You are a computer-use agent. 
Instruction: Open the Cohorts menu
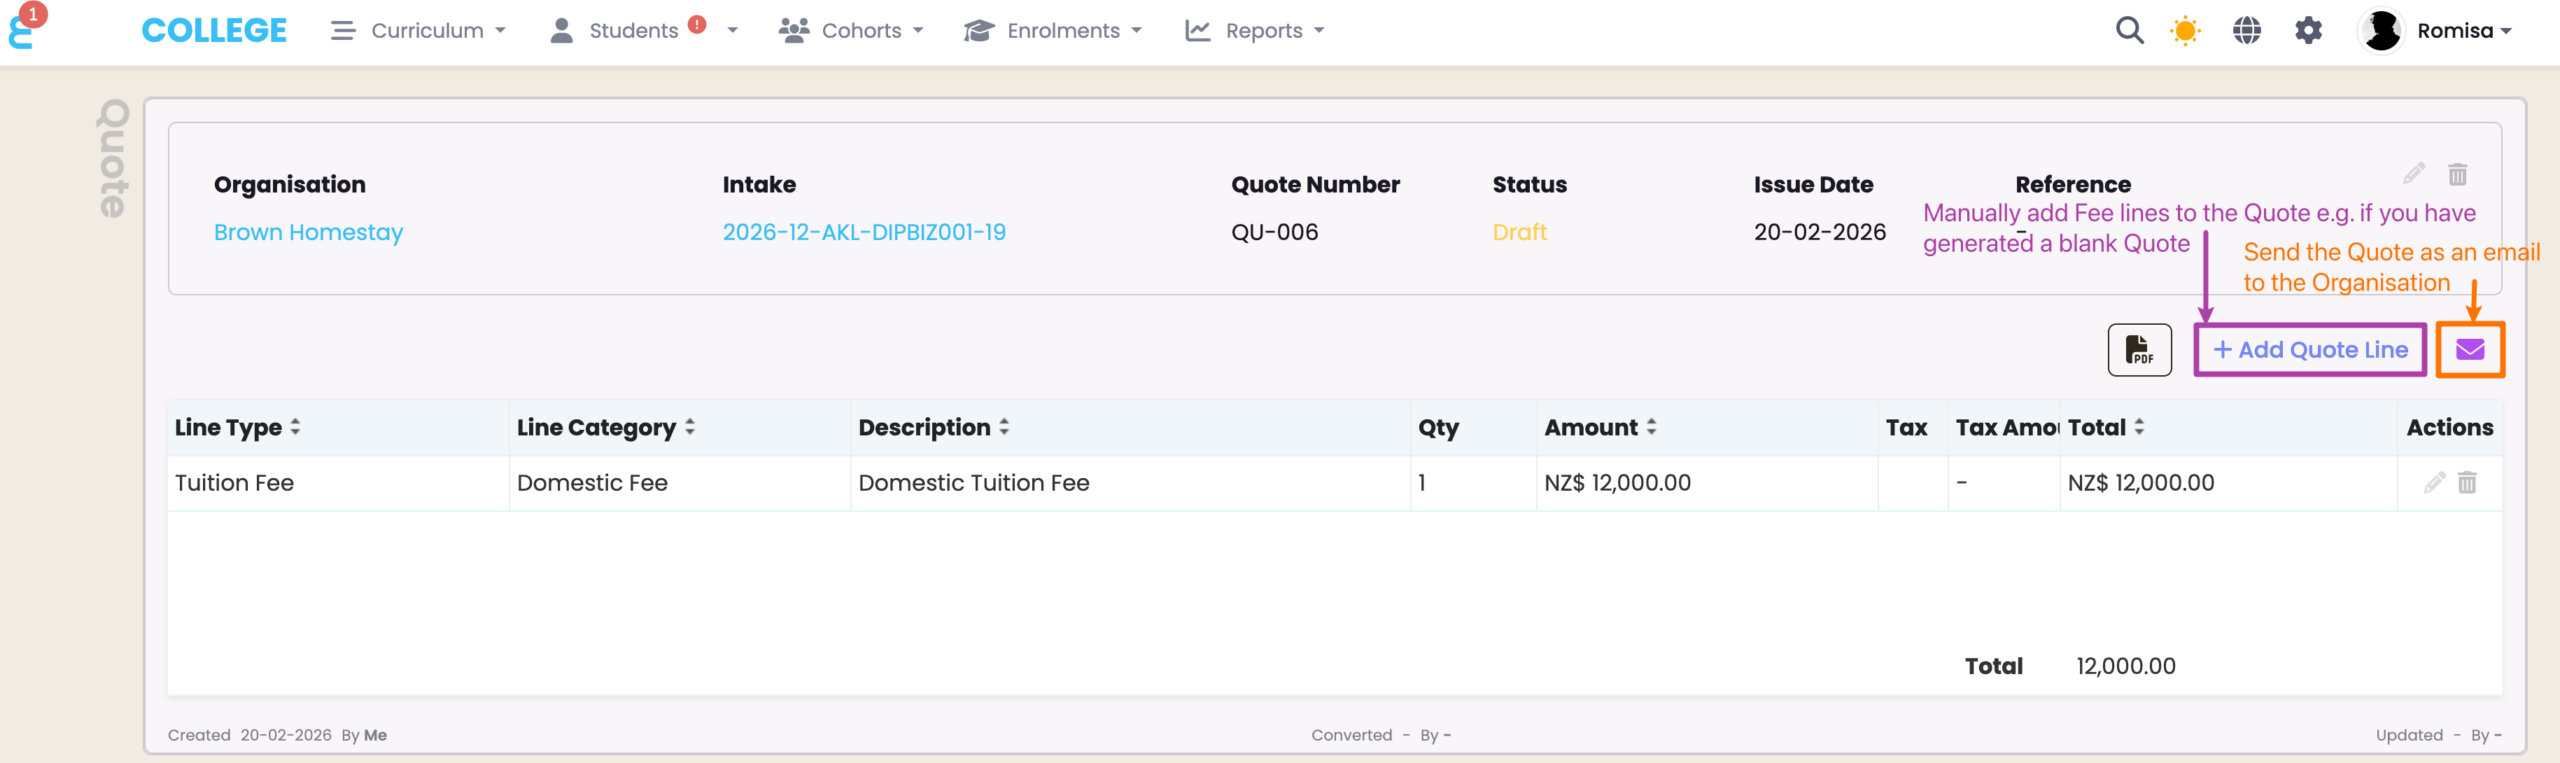point(851,31)
